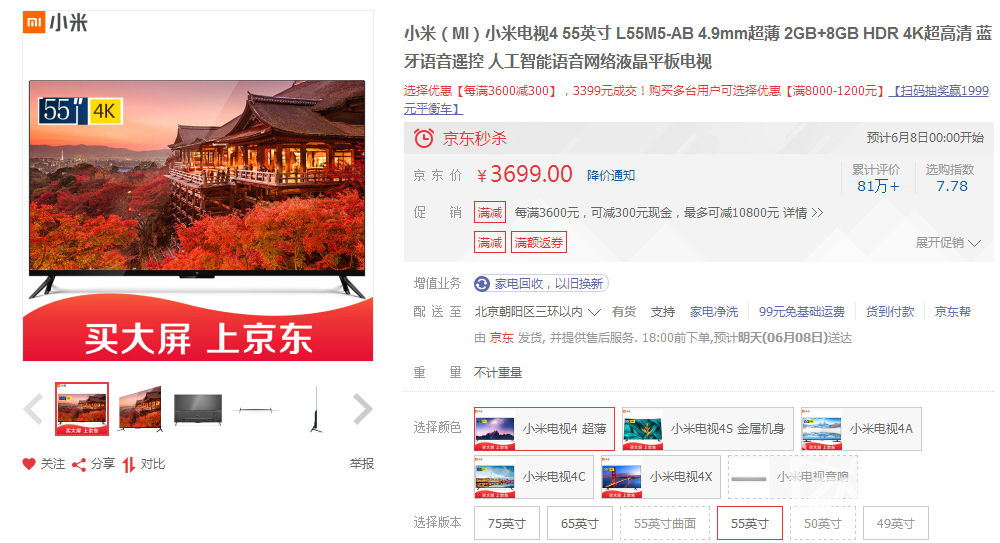The height and width of the screenshot is (543, 1000).
Task: Select the 小米电视4S 金属机身 option
Action: (x=708, y=429)
